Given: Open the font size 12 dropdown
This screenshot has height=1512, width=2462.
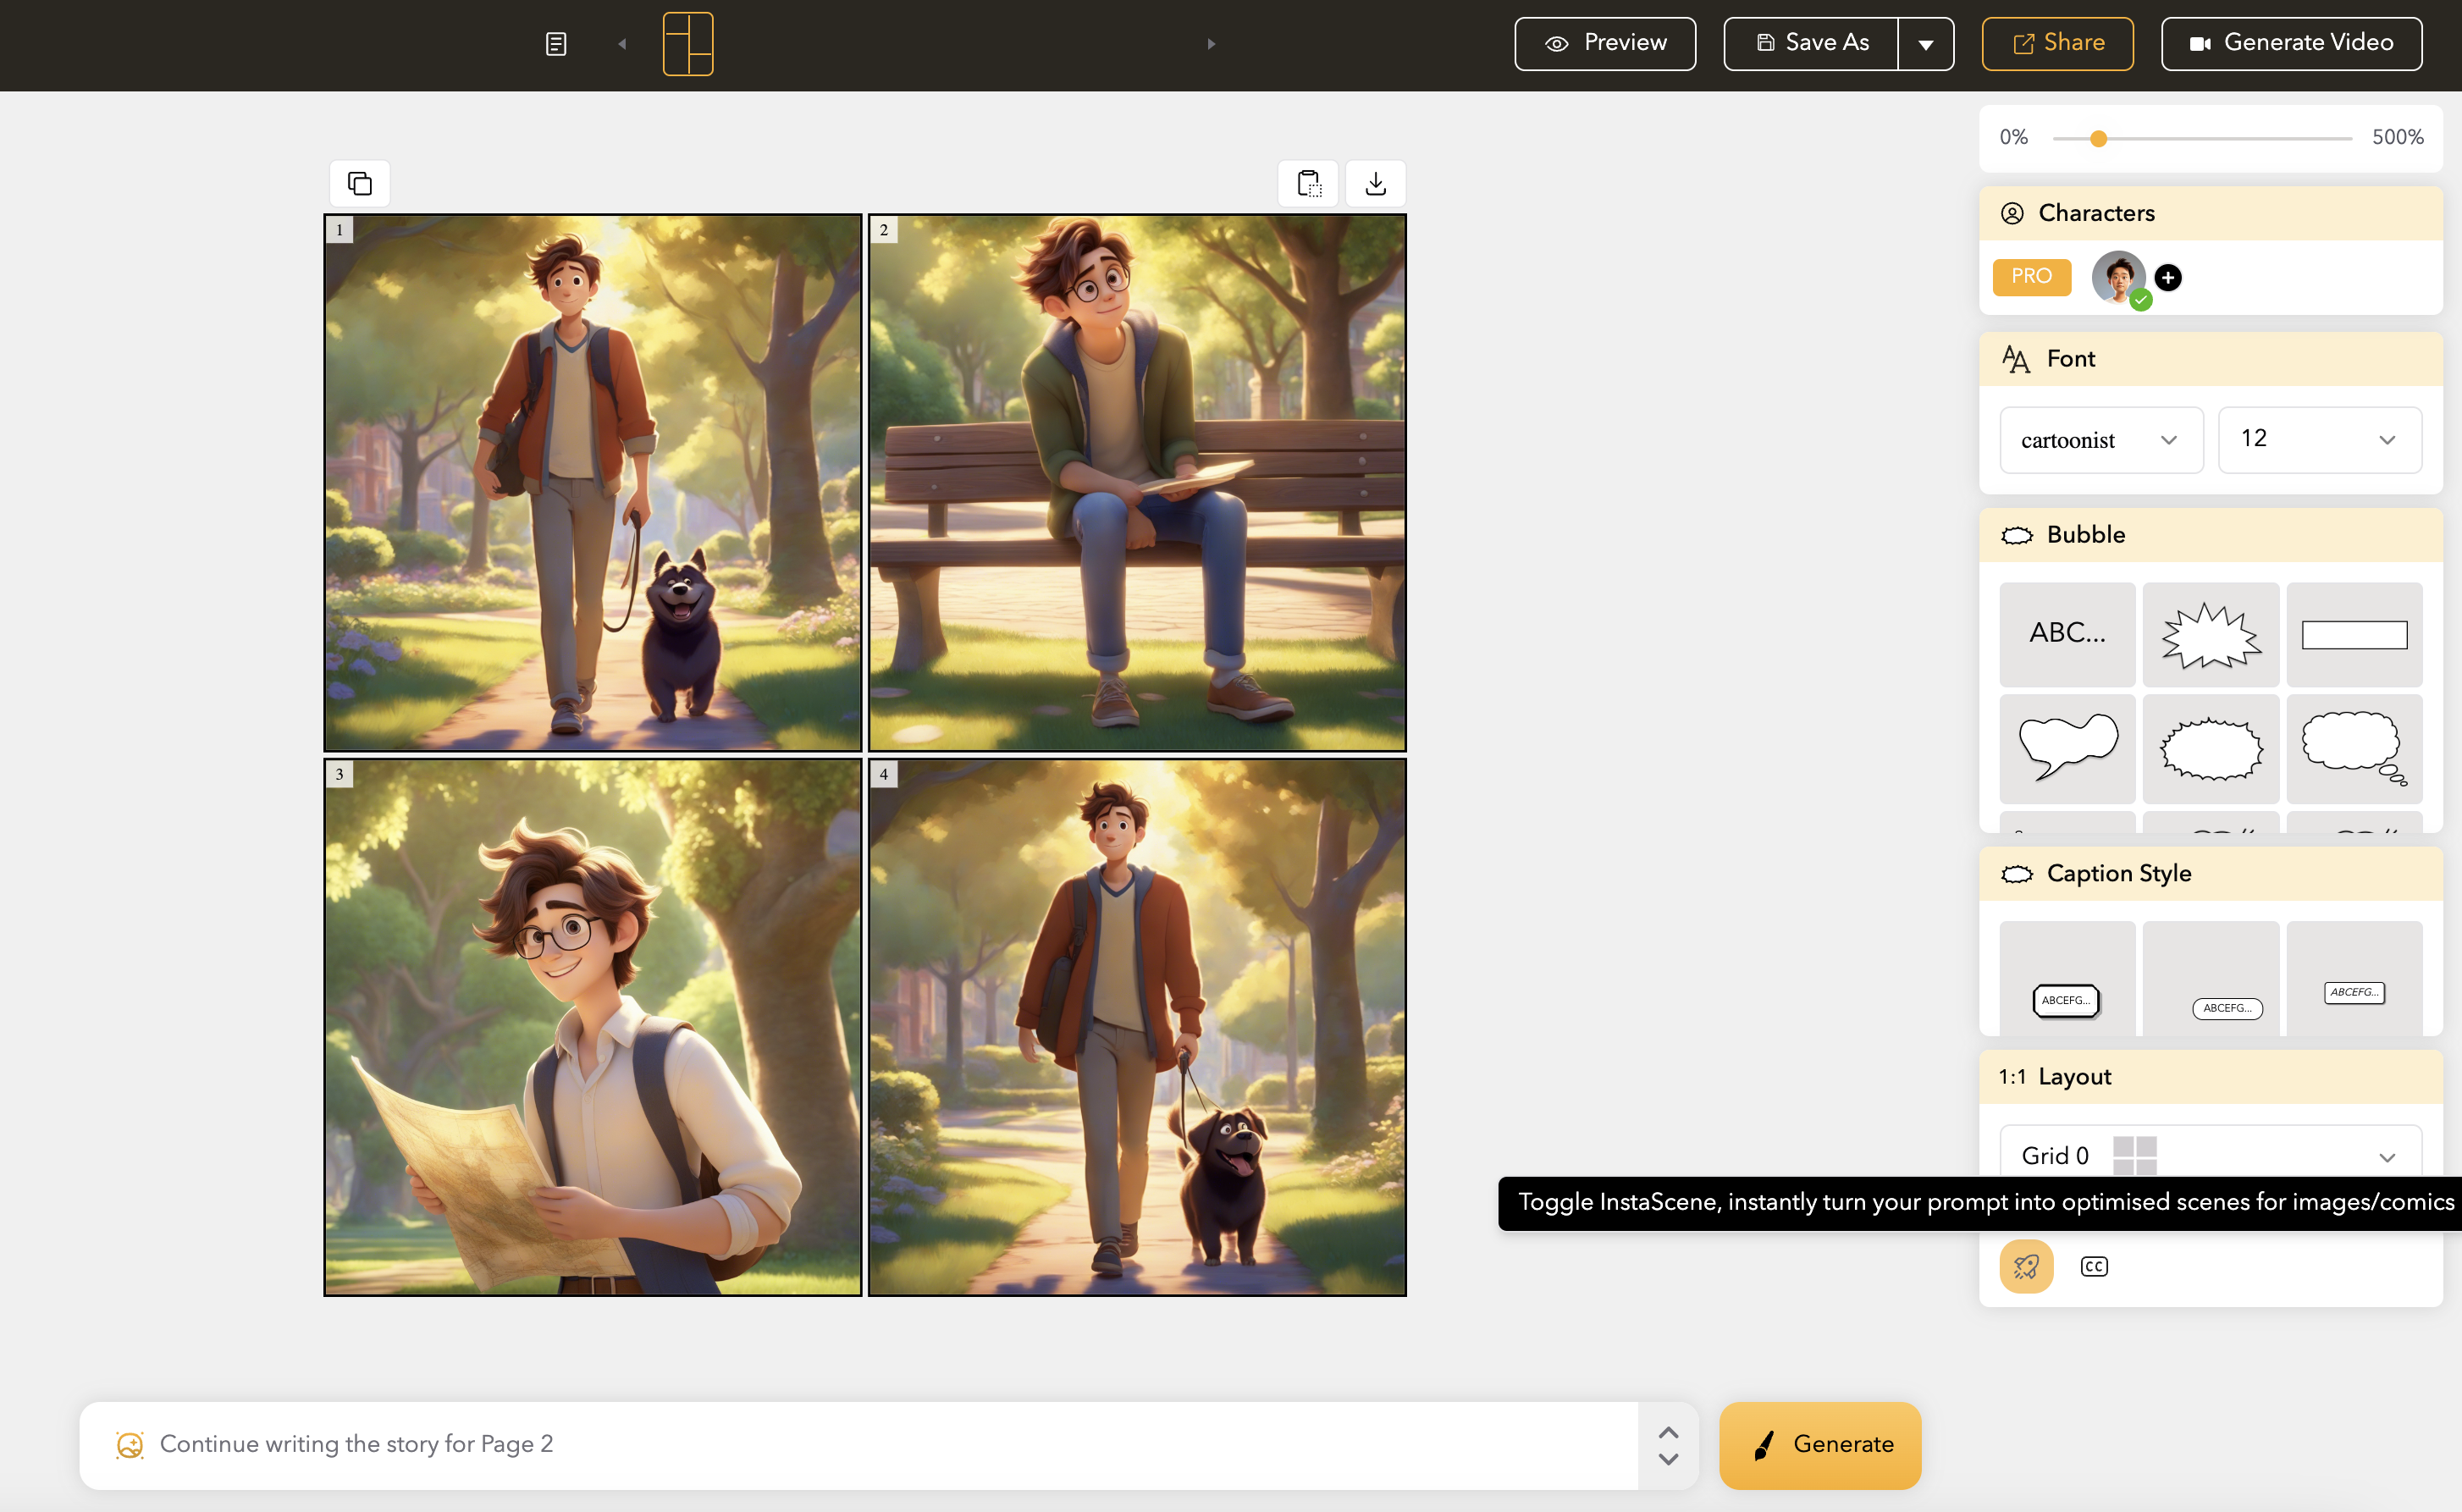Looking at the screenshot, I should [2319, 440].
